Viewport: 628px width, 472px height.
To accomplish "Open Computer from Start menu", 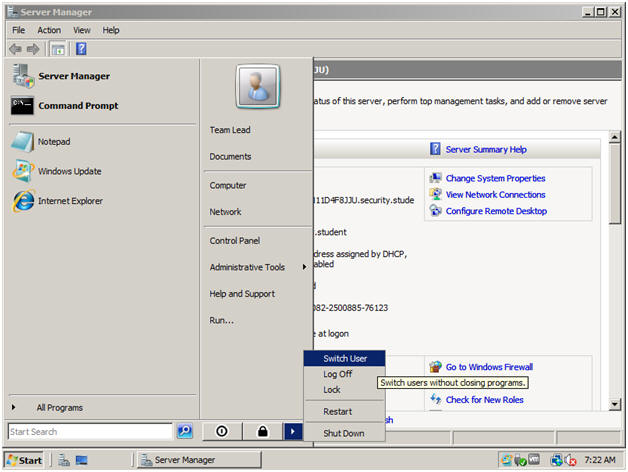I will click(x=228, y=186).
